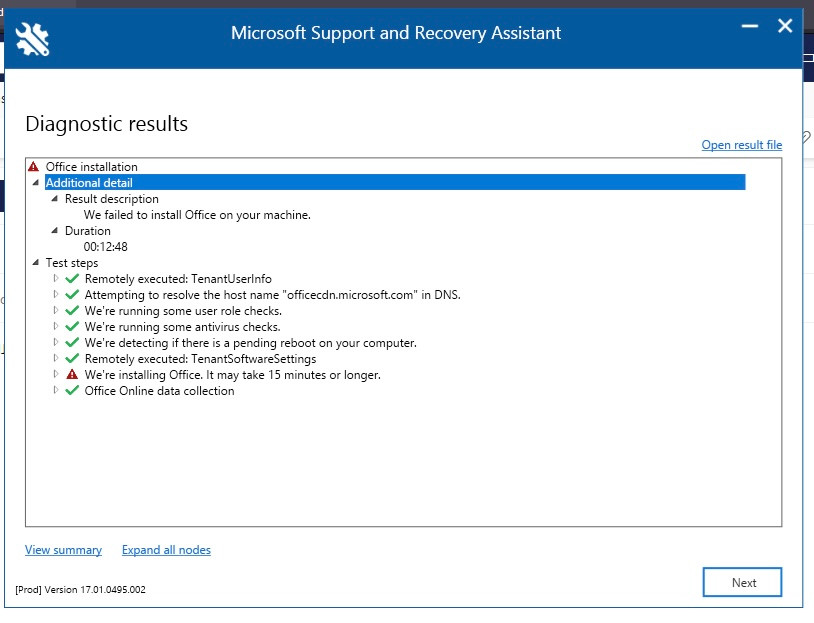The height and width of the screenshot is (623, 814).
Task: Click the View summary link
Action: point(63,550)
